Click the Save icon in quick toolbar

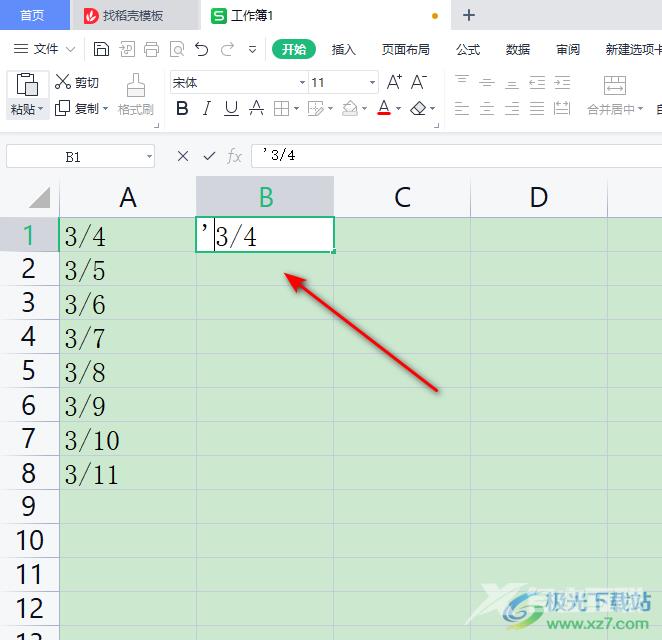click(101, 49)
